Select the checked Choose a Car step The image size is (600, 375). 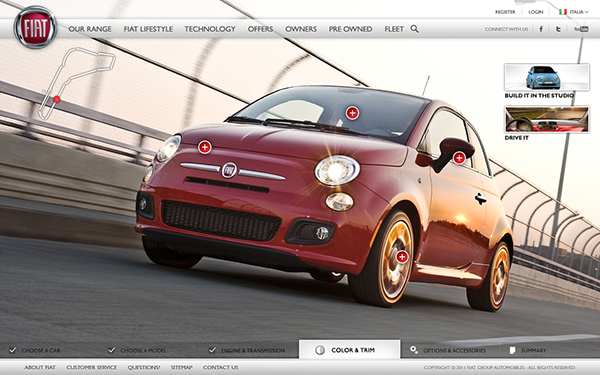(x=35, y=350)
